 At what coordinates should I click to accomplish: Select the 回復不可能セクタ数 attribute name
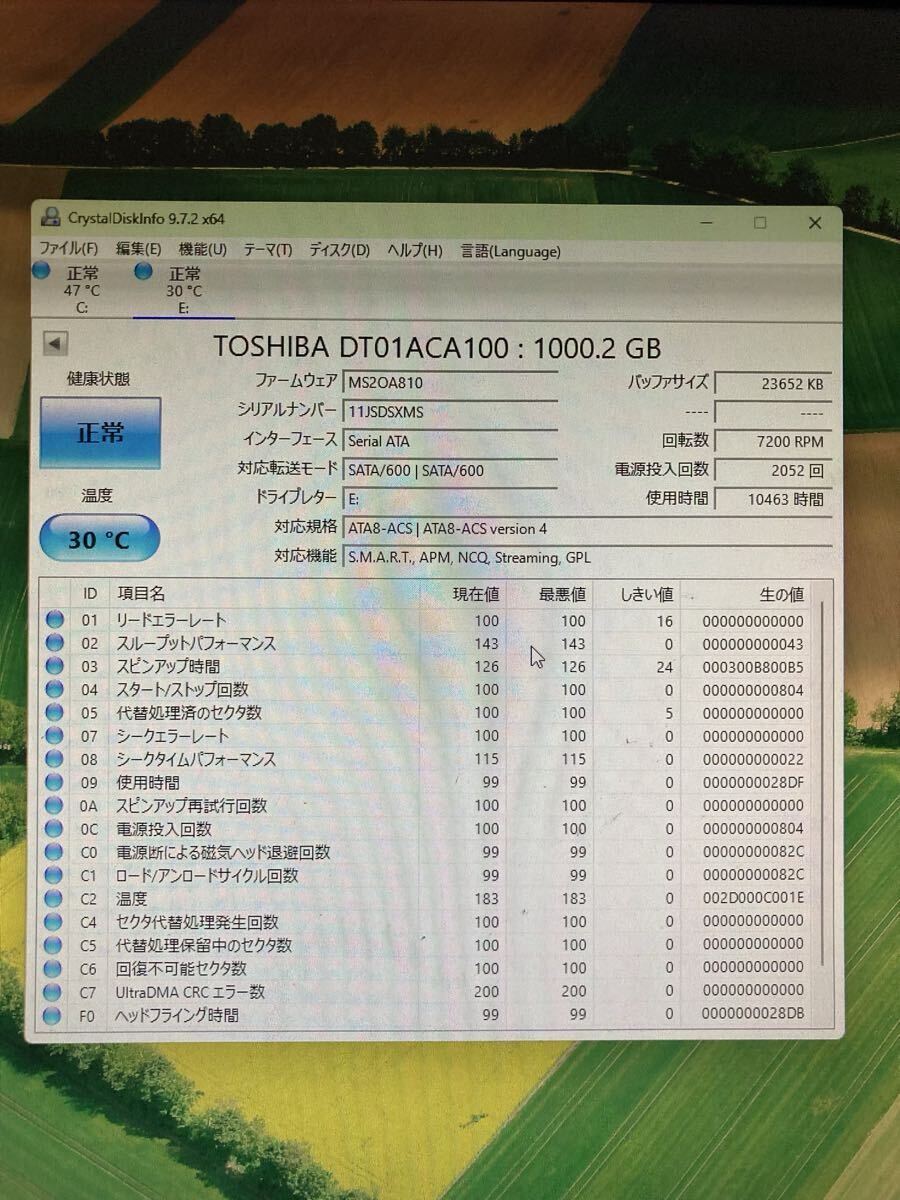tap(182, 968)
